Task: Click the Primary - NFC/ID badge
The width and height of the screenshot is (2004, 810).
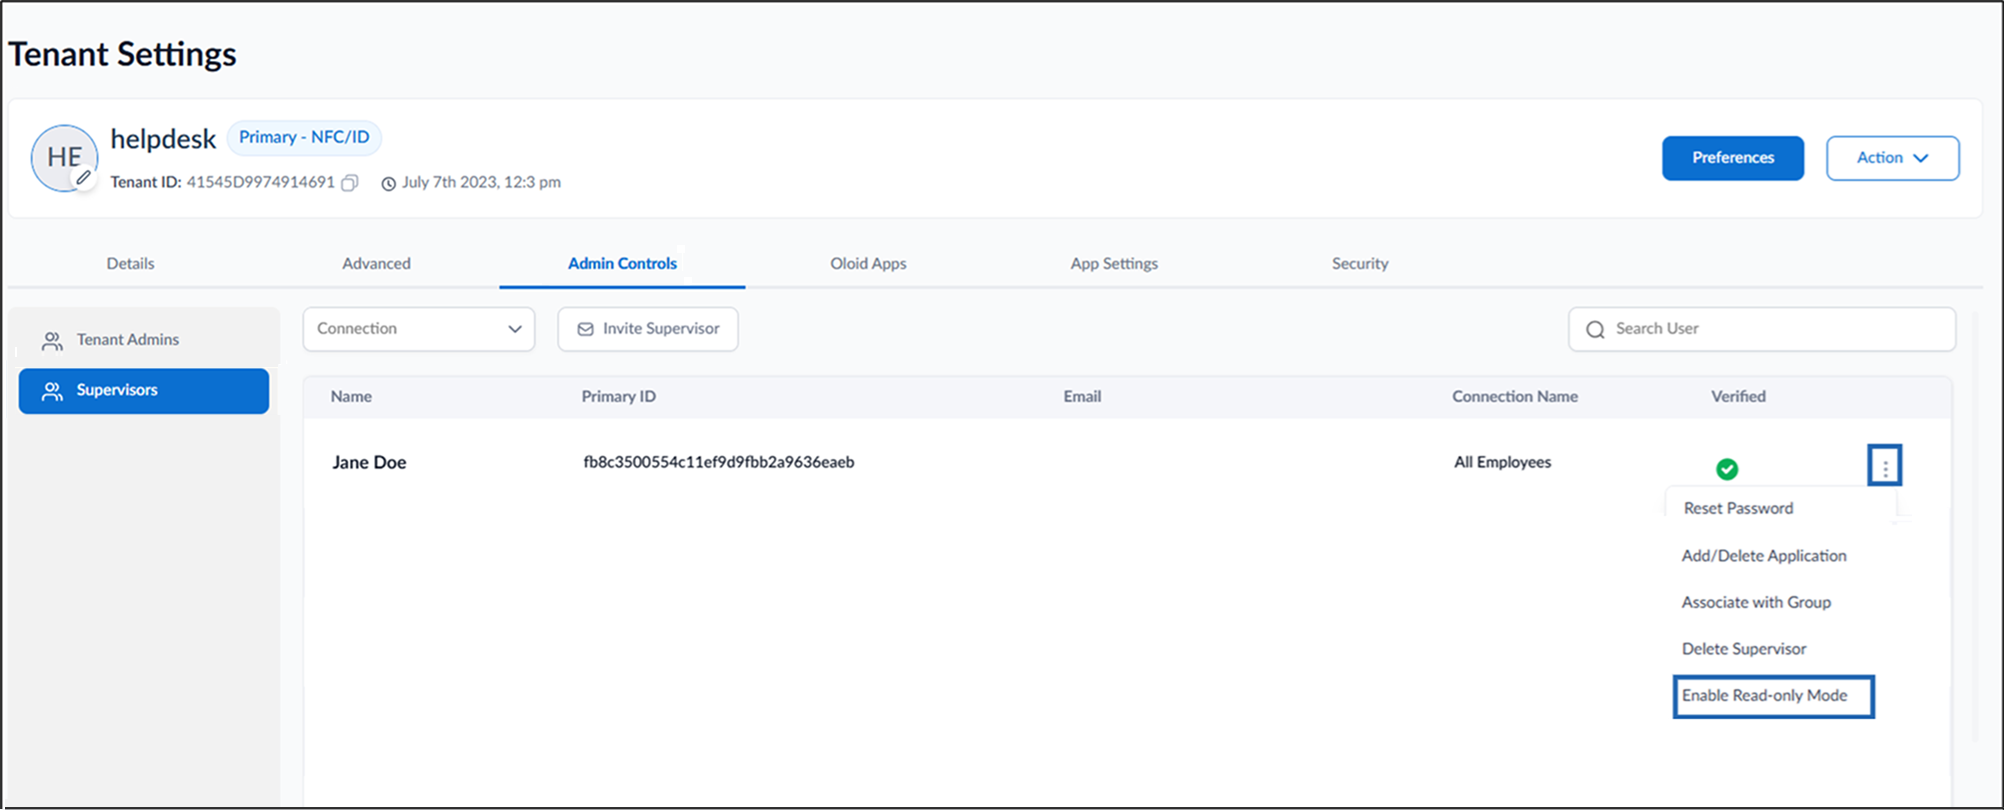Action: click(x=304, y=137)
